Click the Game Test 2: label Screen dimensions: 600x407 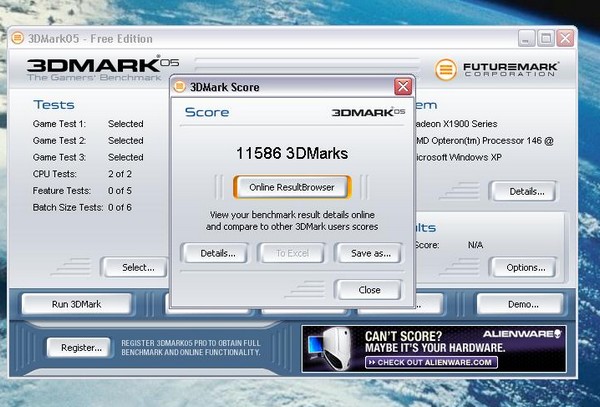click(59, 141)
